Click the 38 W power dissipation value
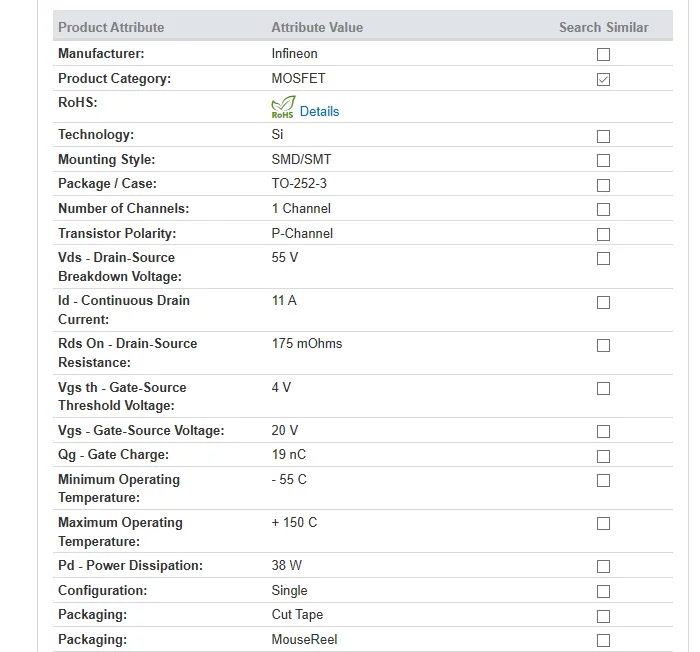Screen dimensions: 700x652 point(287,565)
